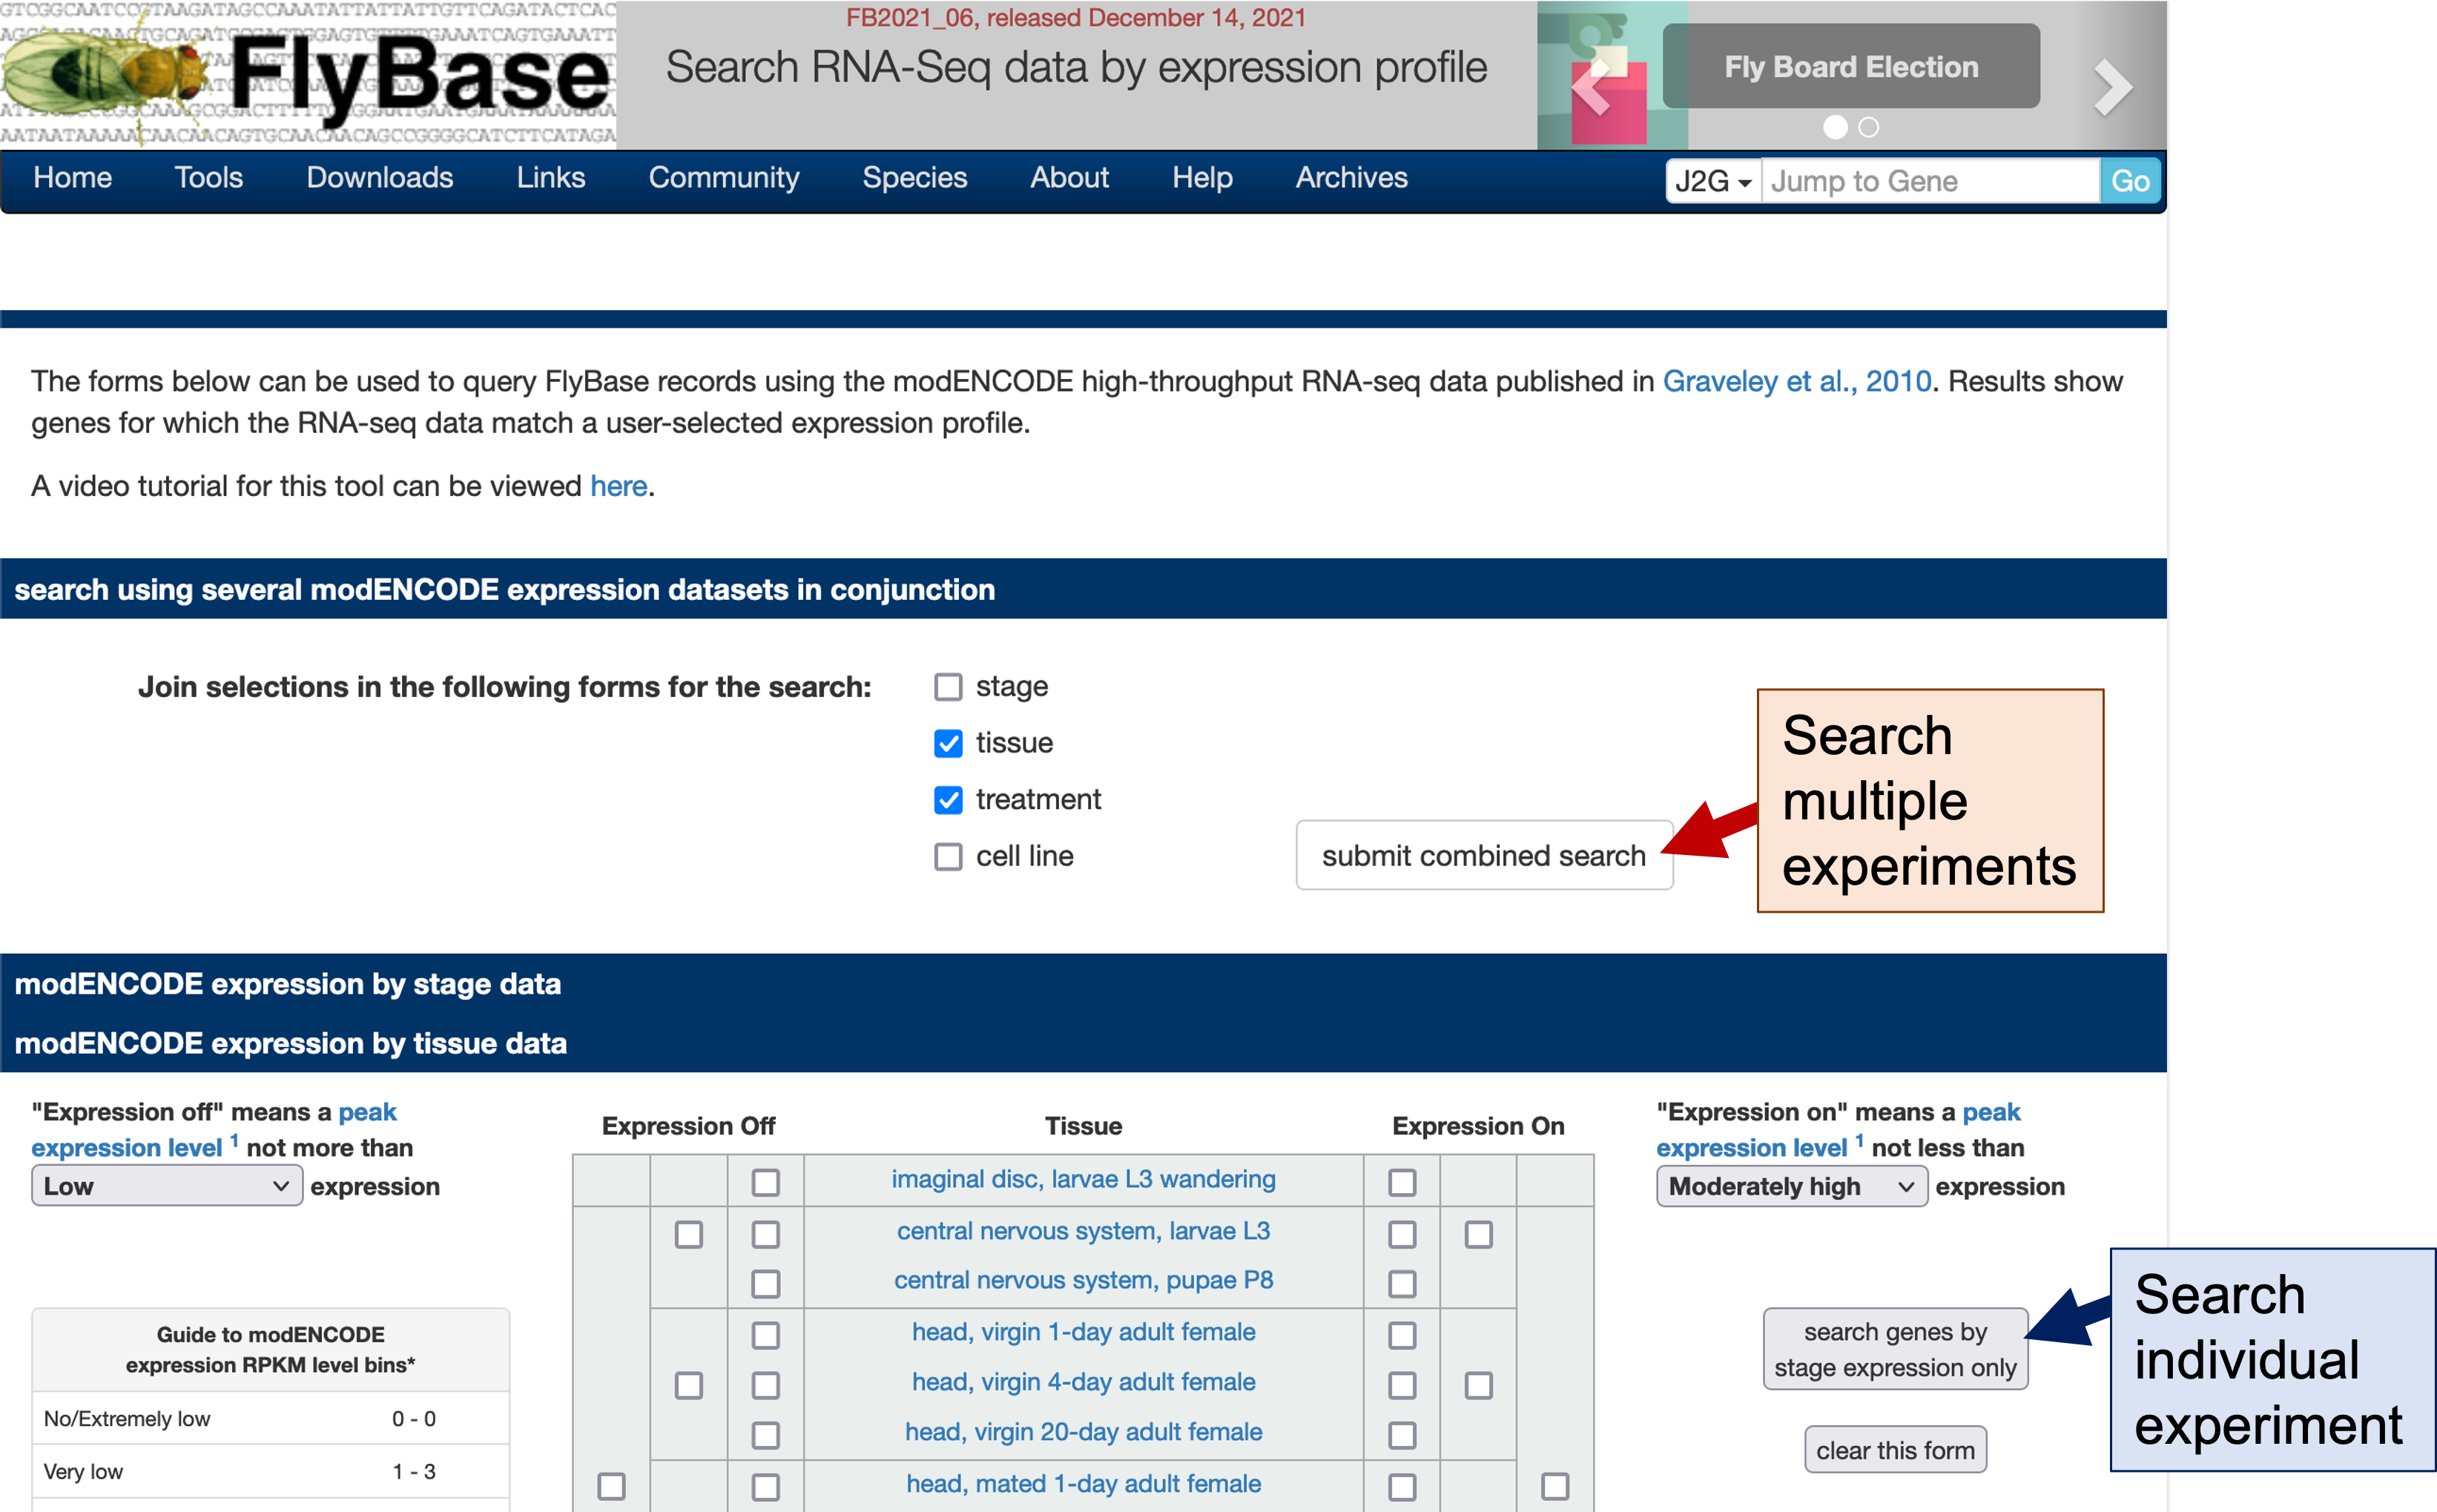The height and width of the screenshot is (1512, 2437).
Task: Open the Tools menu
Action: click(x=208, y=178)
